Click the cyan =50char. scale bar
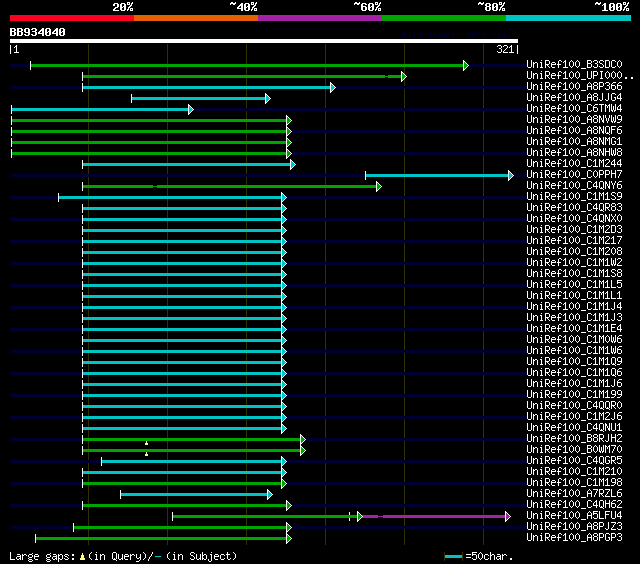Image resolution: width=640 pixels, height=564 pixels. (453, 556)
